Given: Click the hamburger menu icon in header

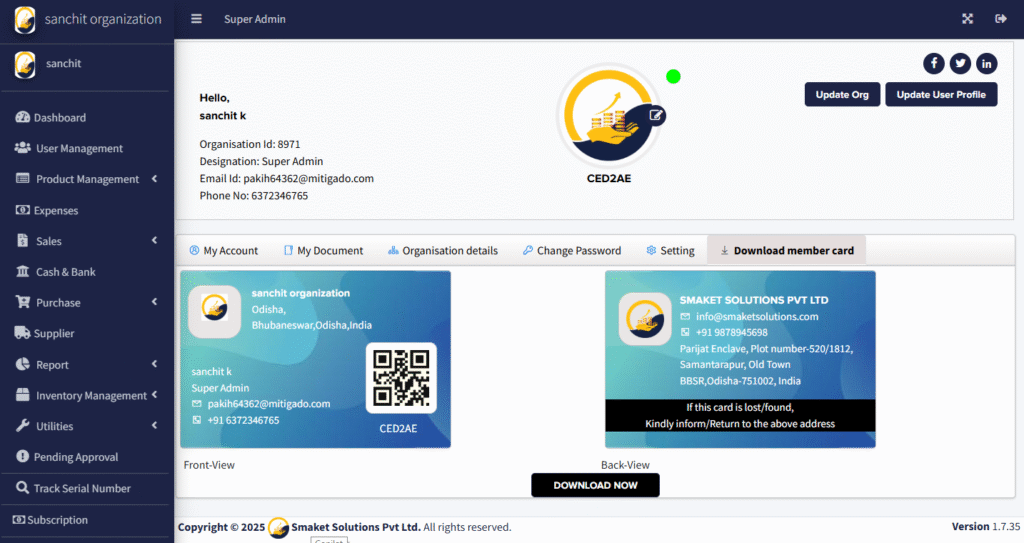Looking at the screenshot, I should (x=196, y=19).
